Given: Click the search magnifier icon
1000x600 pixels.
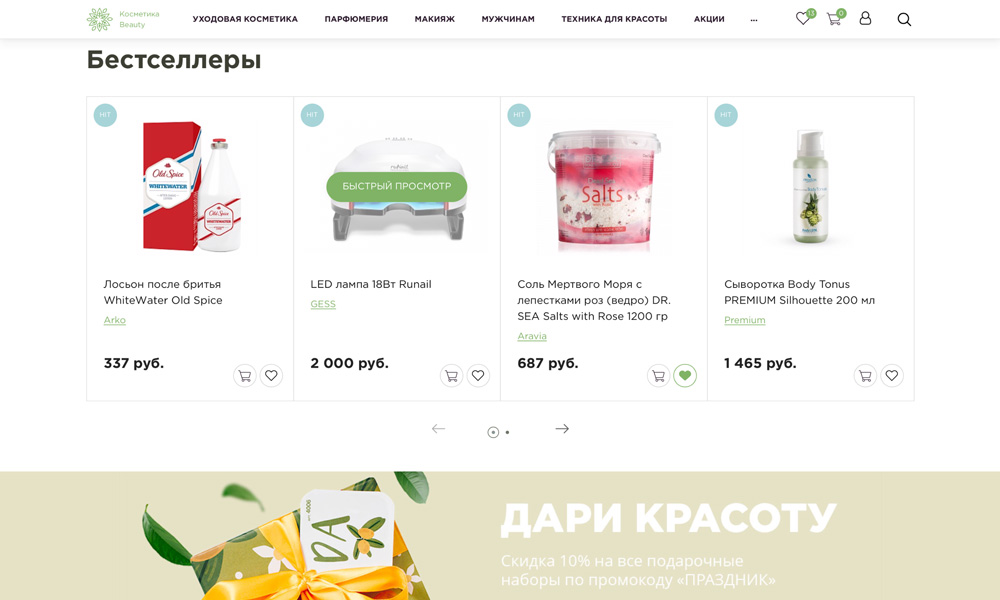Looking at the screenshot, I should [904, 19].
